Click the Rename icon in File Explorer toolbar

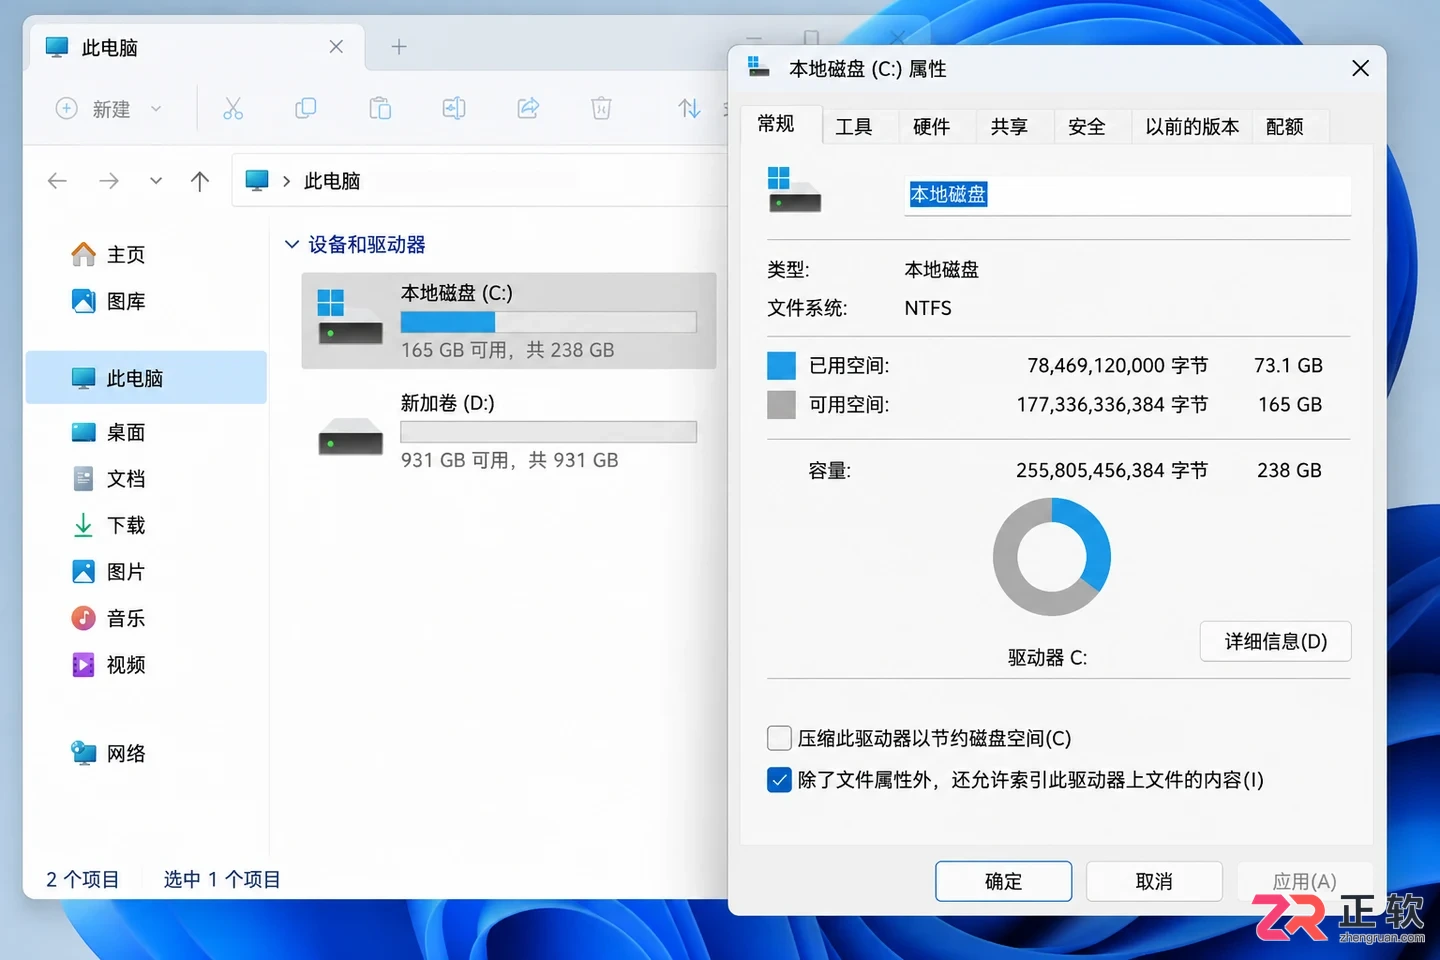pyautogui.click(x=454, y=108)
